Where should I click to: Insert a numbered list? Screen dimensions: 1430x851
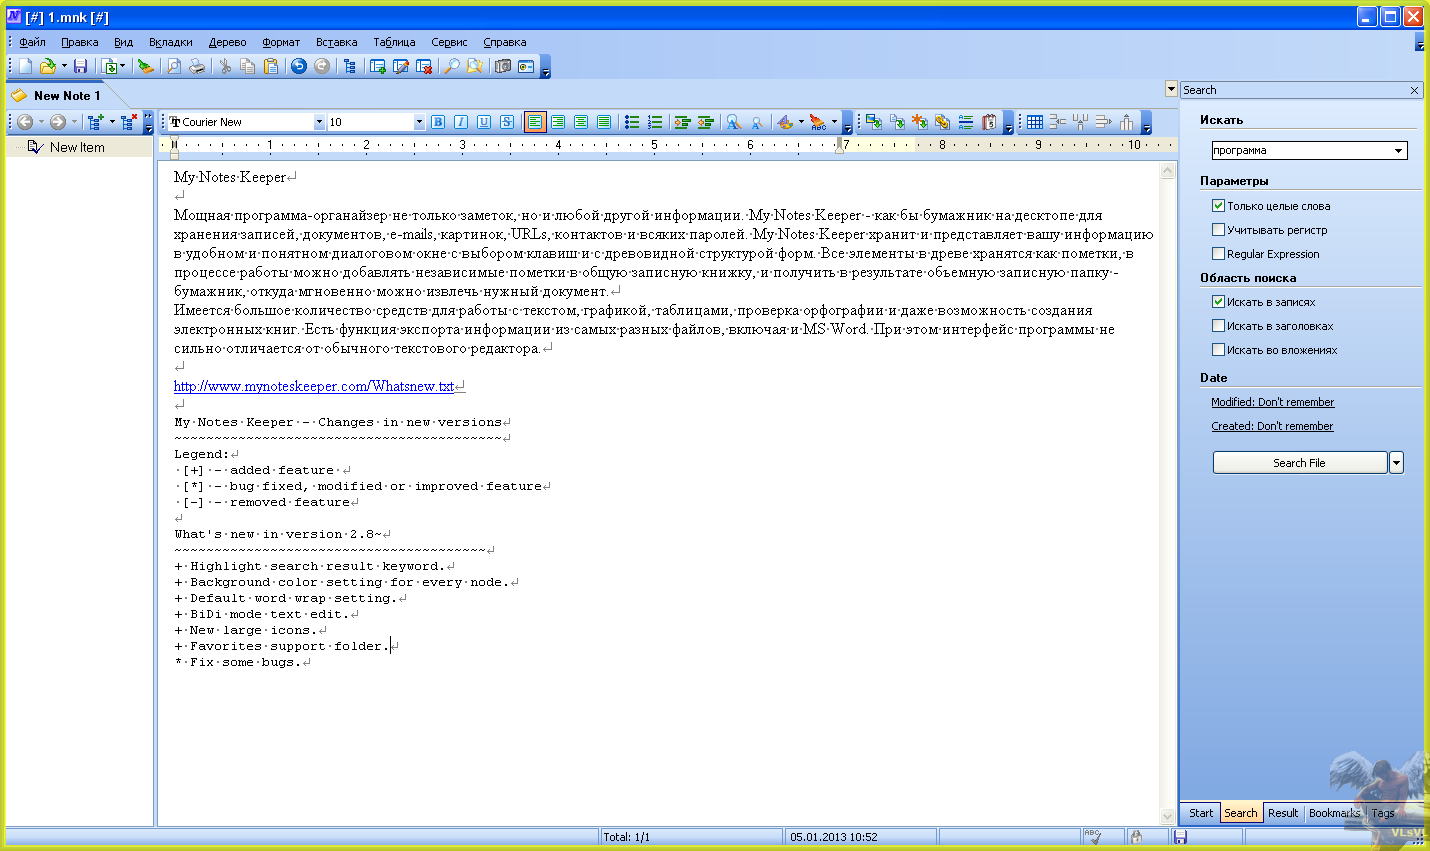655,122
